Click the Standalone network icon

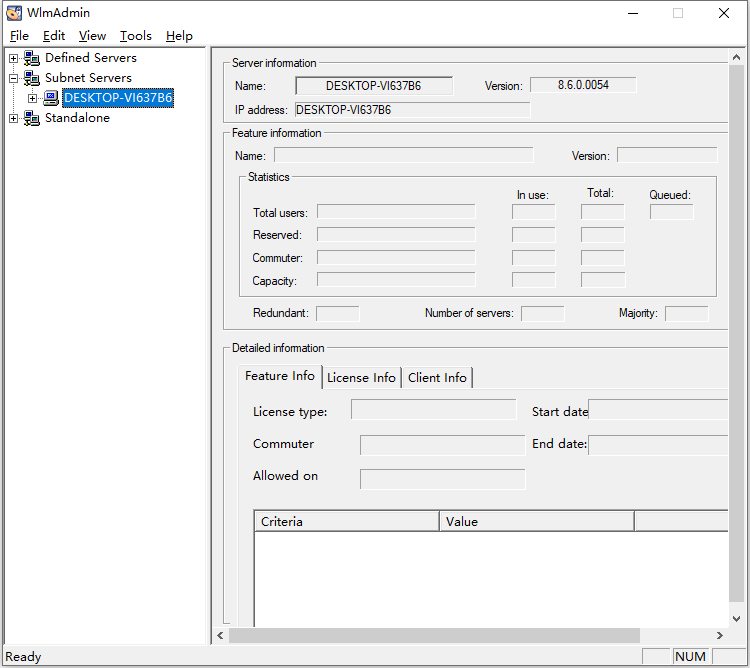(x=32, y=118)
